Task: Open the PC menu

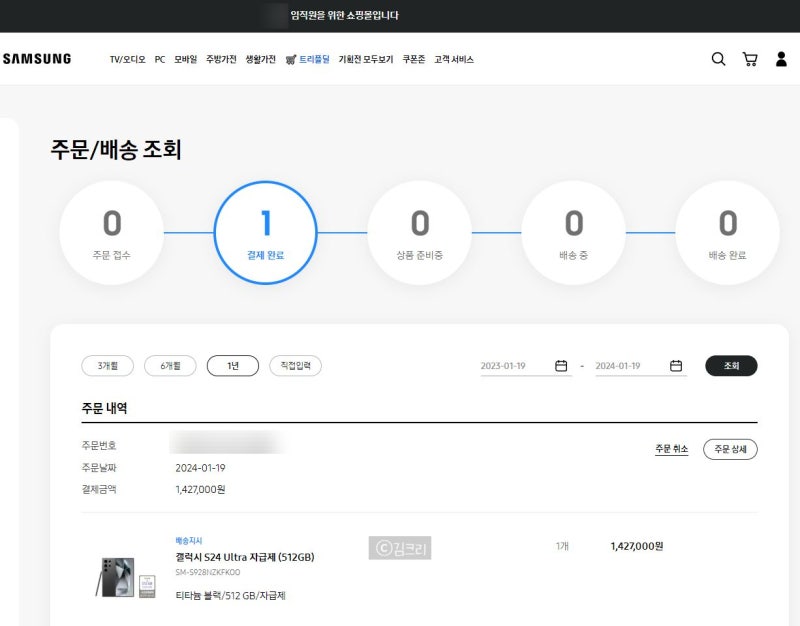Action: pyautogui.click(x=160, y=60)
